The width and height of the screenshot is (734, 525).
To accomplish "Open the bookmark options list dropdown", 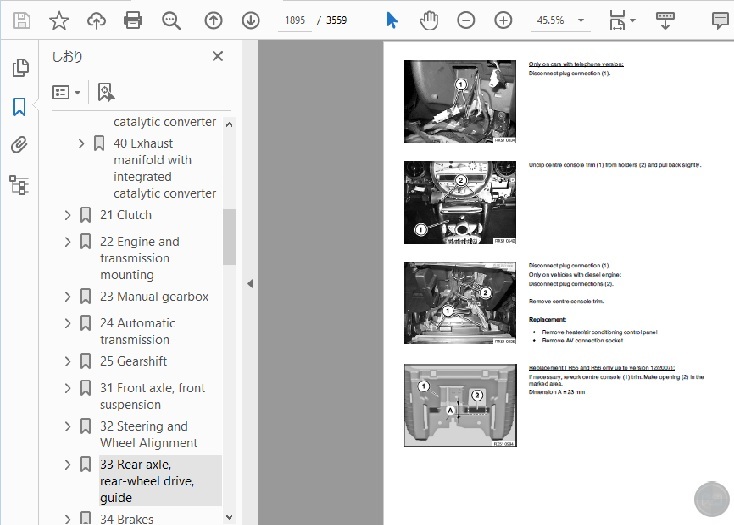I will click(66, 92).
